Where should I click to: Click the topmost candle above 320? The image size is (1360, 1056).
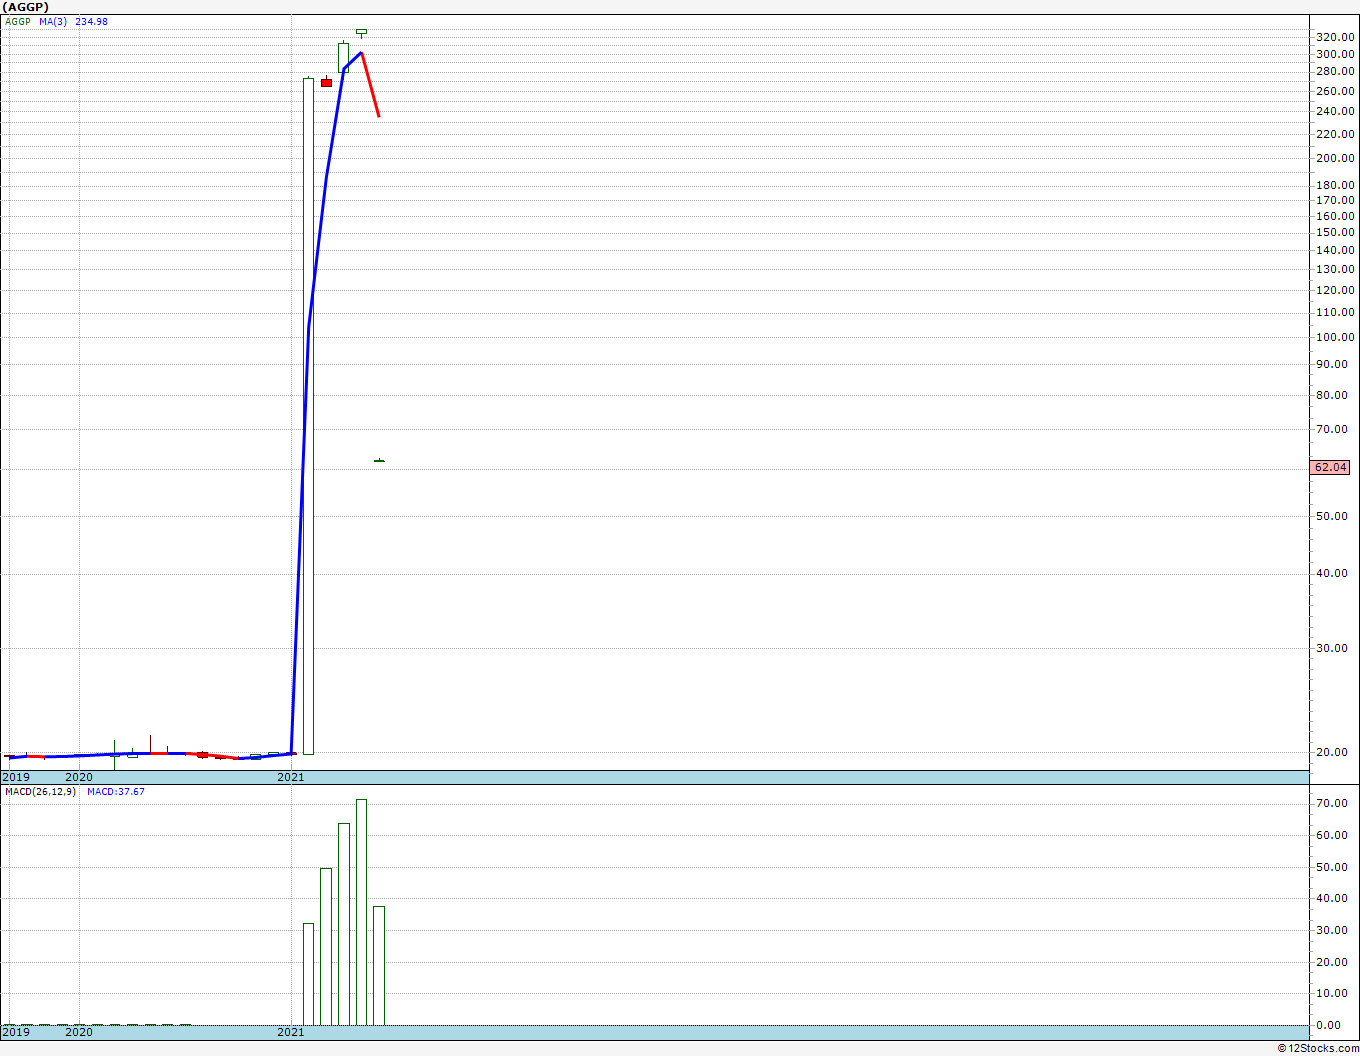click(361, 32)
